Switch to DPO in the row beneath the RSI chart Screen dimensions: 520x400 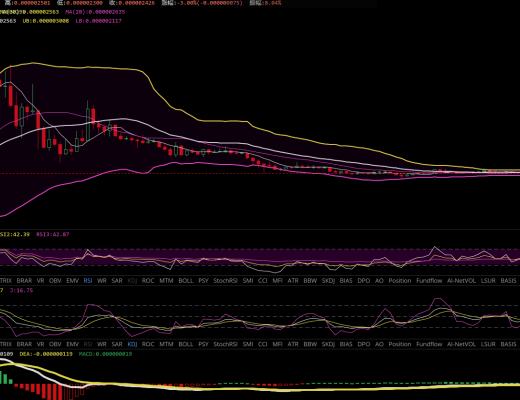pyautogui.click(x=364, y=281)
